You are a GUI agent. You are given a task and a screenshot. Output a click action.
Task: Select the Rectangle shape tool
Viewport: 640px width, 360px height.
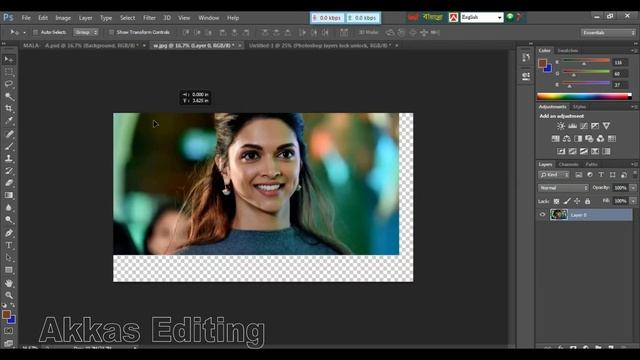click(x=9, y=270)
